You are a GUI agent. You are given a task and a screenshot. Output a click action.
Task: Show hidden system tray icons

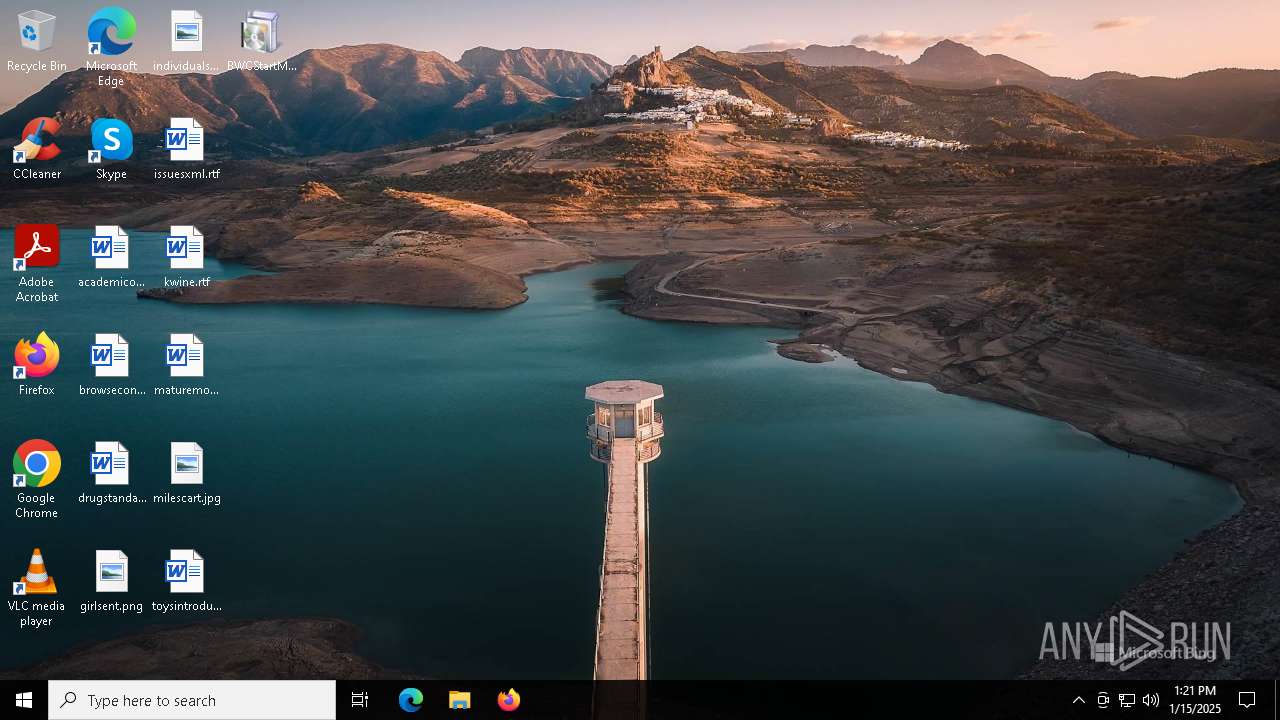pyautogui.click(x=1079, y=700)
